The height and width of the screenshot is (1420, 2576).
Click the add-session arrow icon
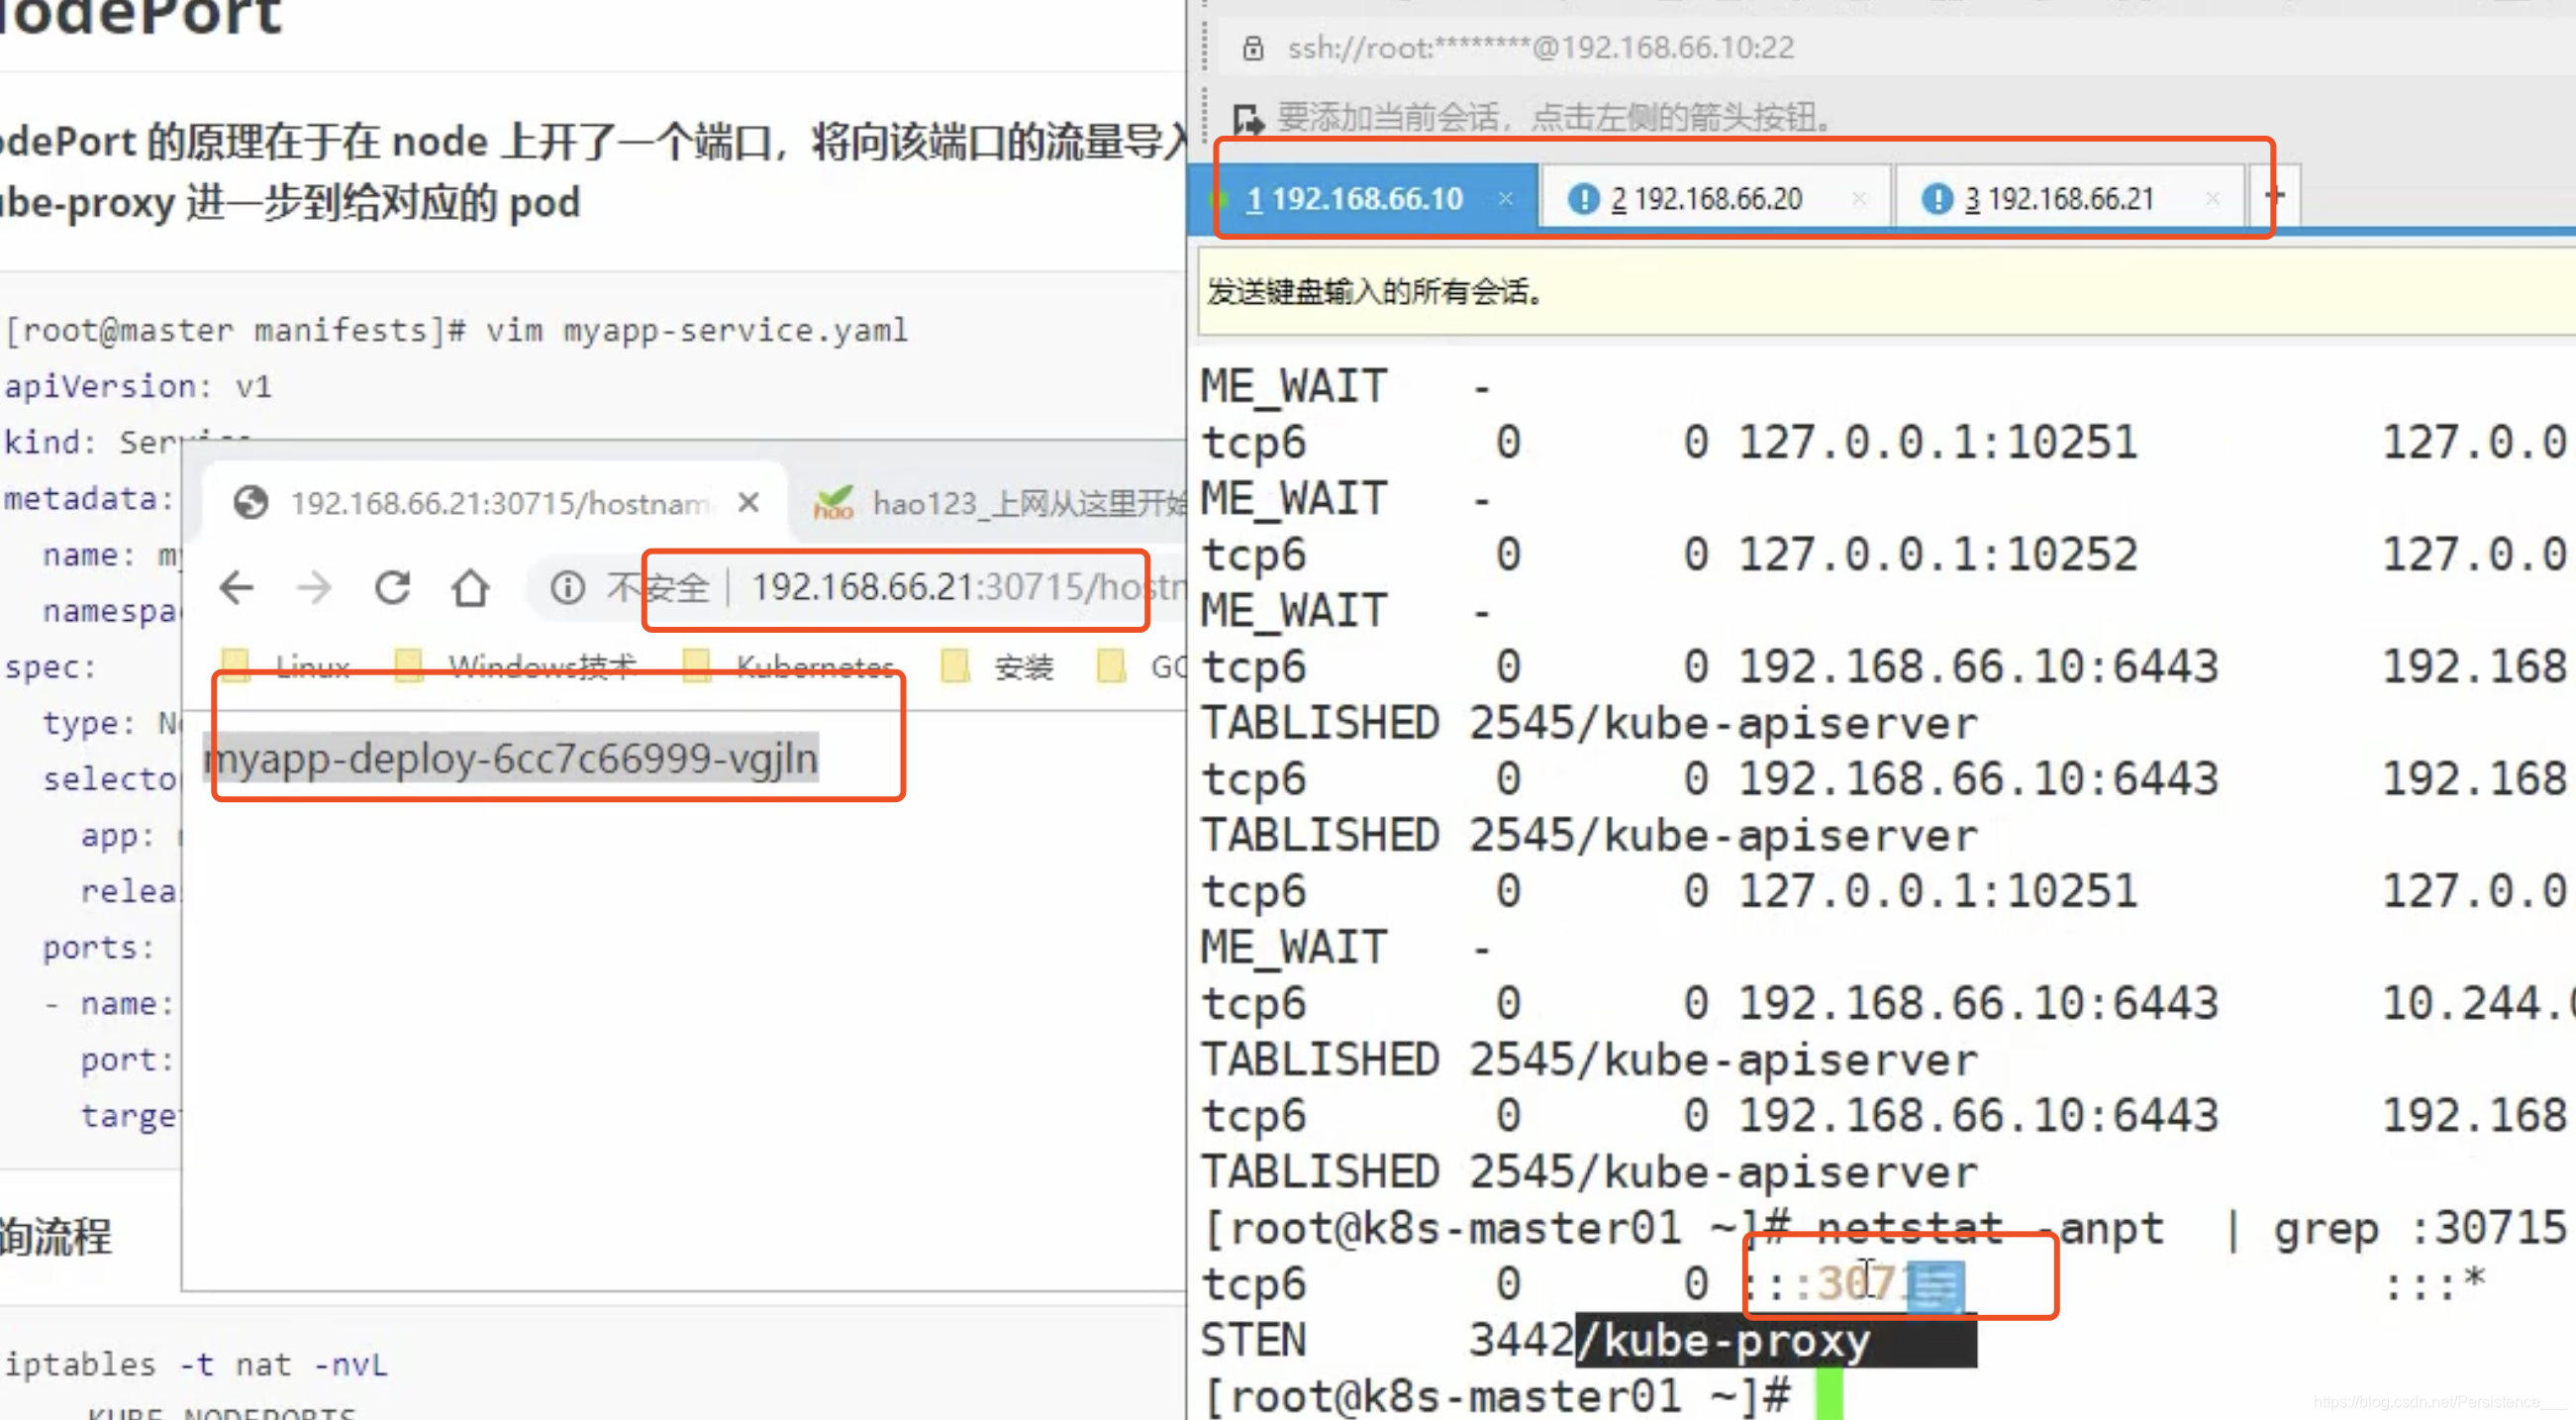1248,118
